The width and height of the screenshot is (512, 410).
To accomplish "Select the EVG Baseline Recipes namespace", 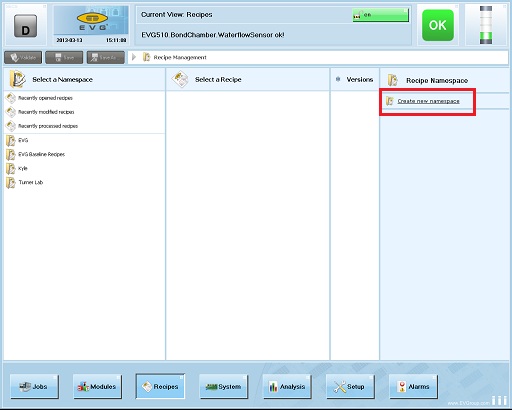I will click(x=35, y=154).
